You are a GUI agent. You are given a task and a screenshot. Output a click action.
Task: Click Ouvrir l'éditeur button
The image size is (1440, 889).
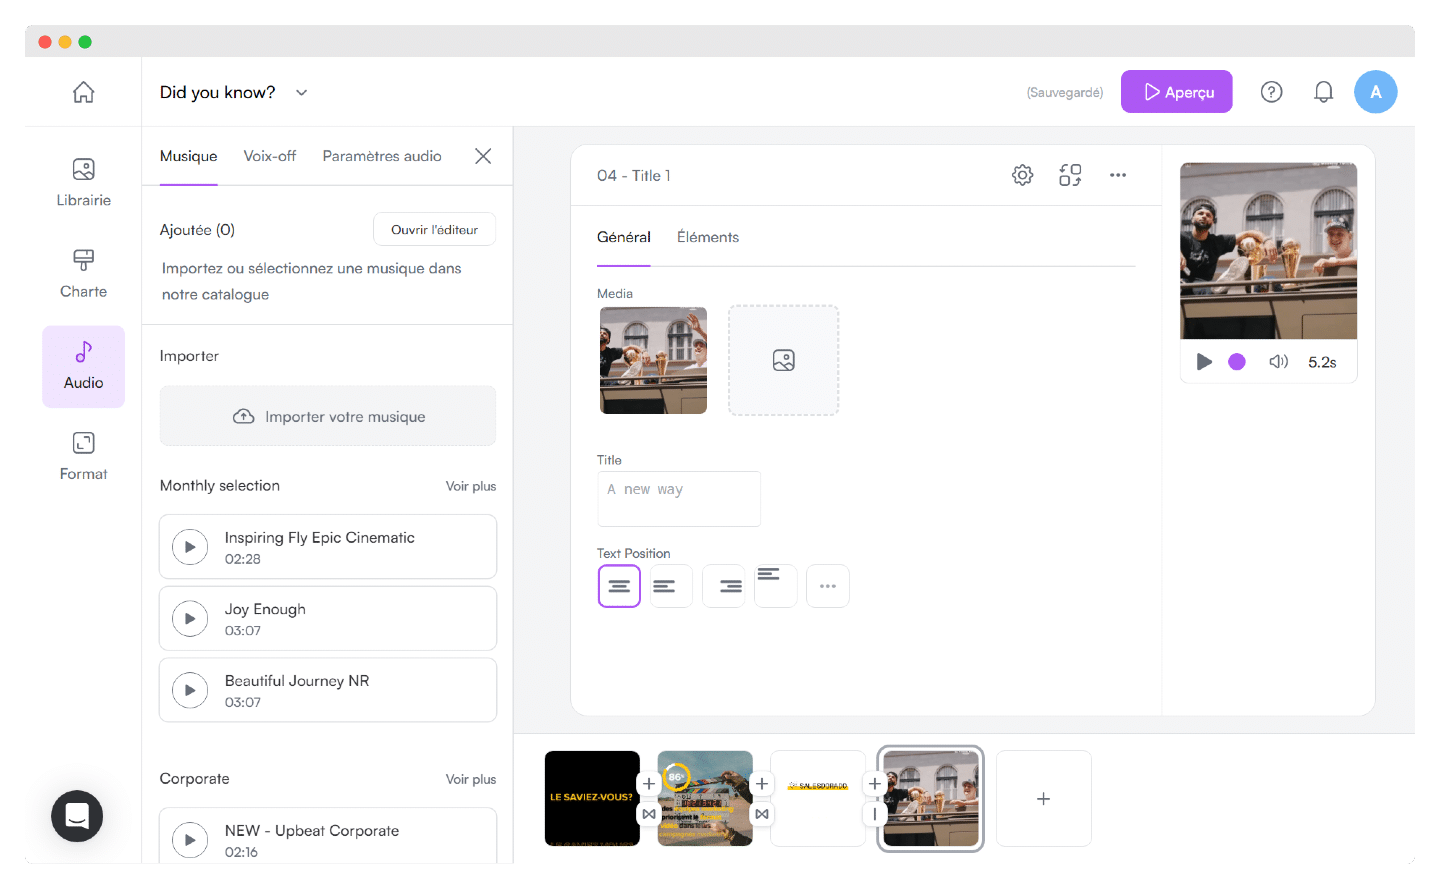(435, 229)
